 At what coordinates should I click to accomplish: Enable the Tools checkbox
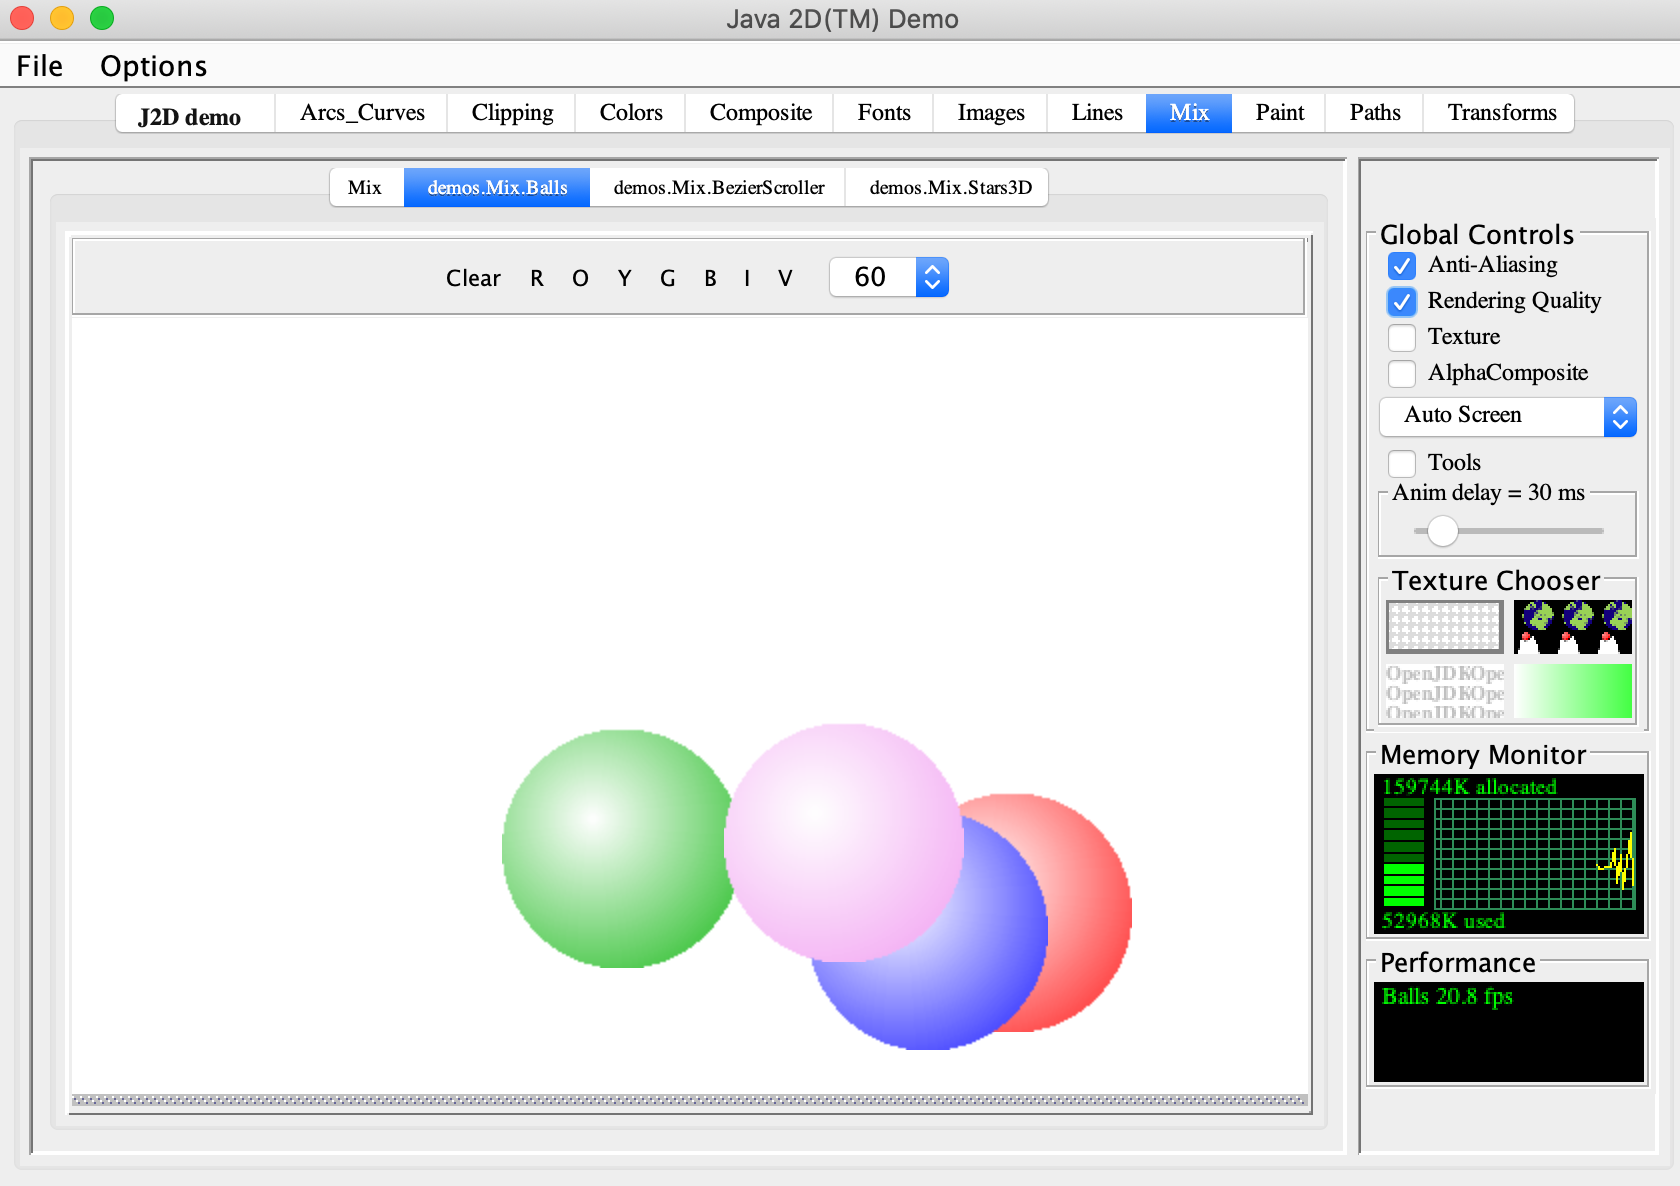(x=1402, y=463)
